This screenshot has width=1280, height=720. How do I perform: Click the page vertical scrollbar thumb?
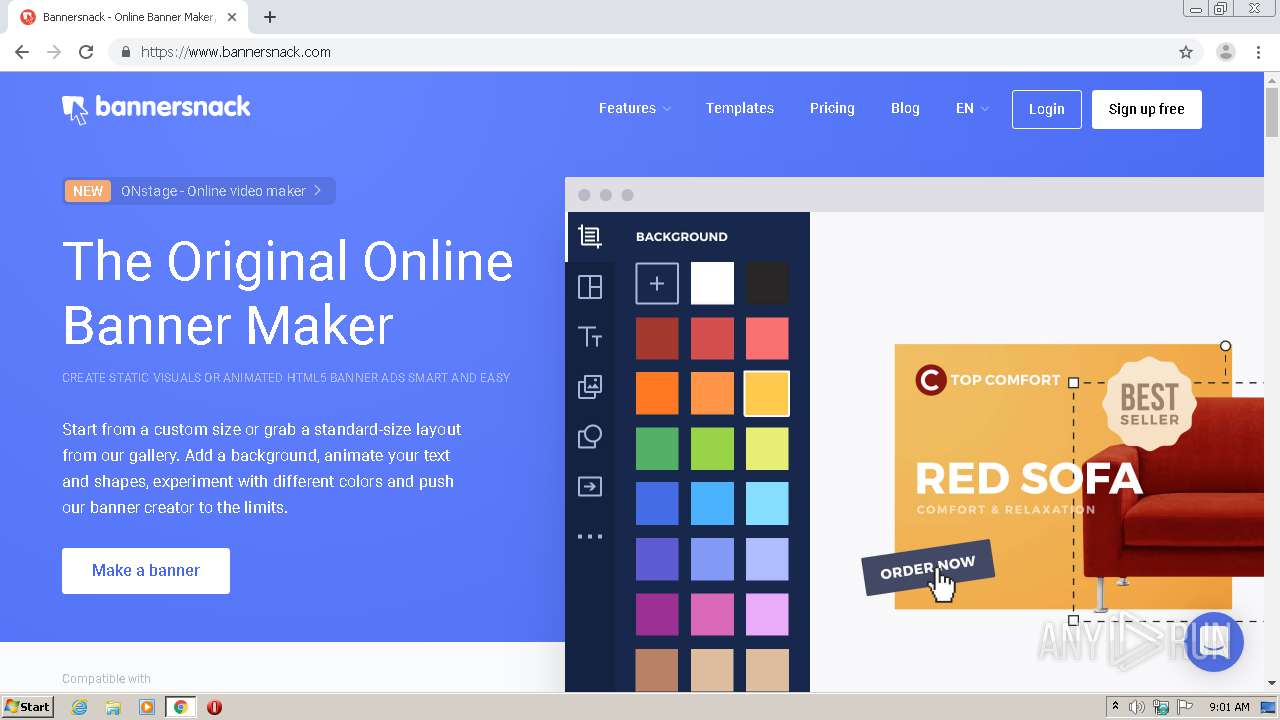(x=1272, y=113)
